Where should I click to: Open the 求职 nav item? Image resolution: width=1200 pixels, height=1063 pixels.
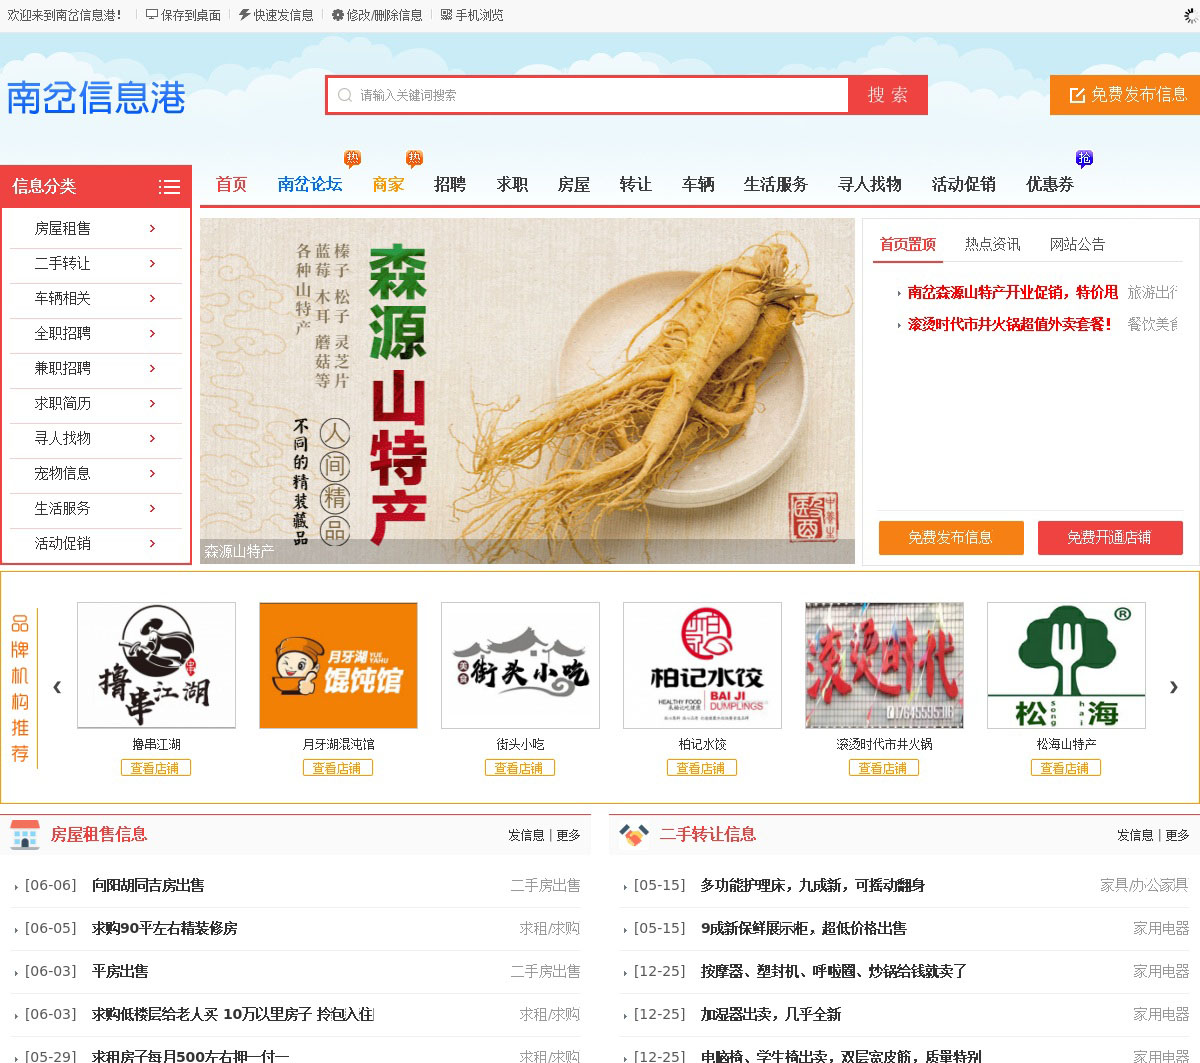pyautogui.click(x=512, y=185)
